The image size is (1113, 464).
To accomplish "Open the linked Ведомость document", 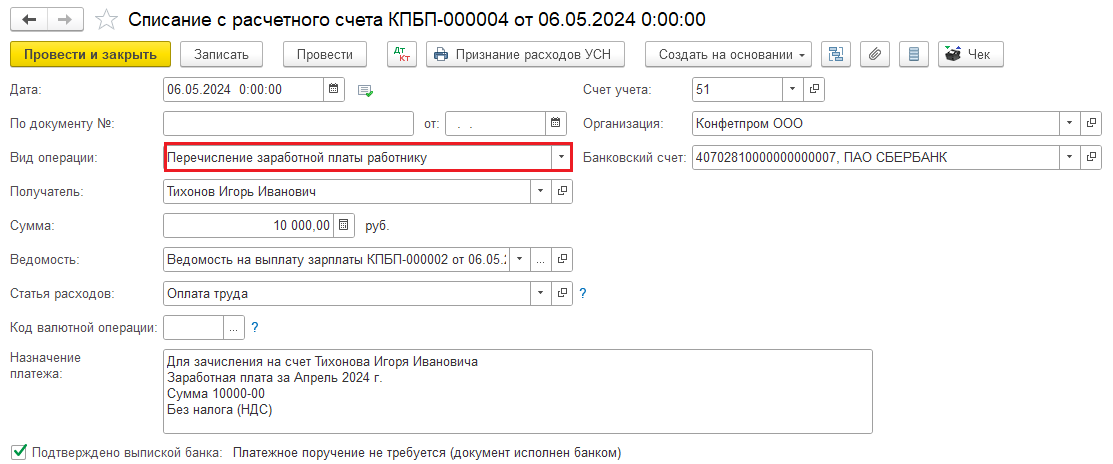I will click(561, 260).
